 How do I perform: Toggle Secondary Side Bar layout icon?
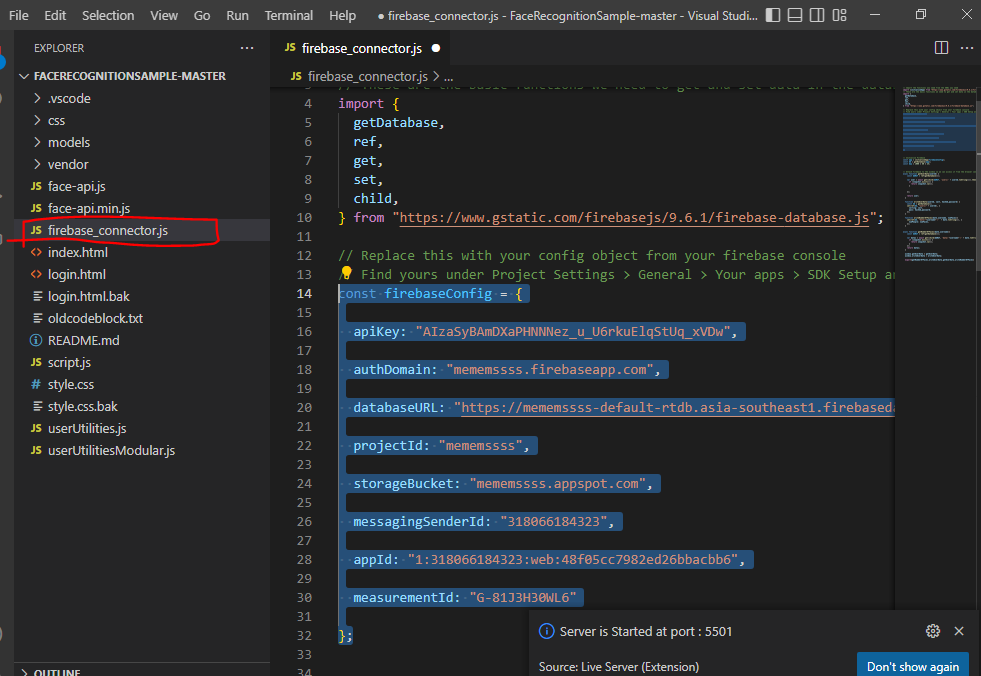pos(817,15)
